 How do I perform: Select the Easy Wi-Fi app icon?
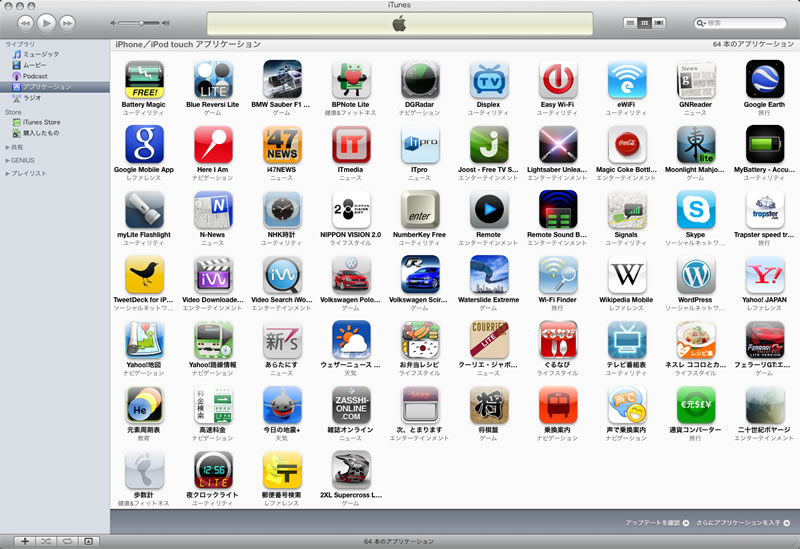click(558, 79)
